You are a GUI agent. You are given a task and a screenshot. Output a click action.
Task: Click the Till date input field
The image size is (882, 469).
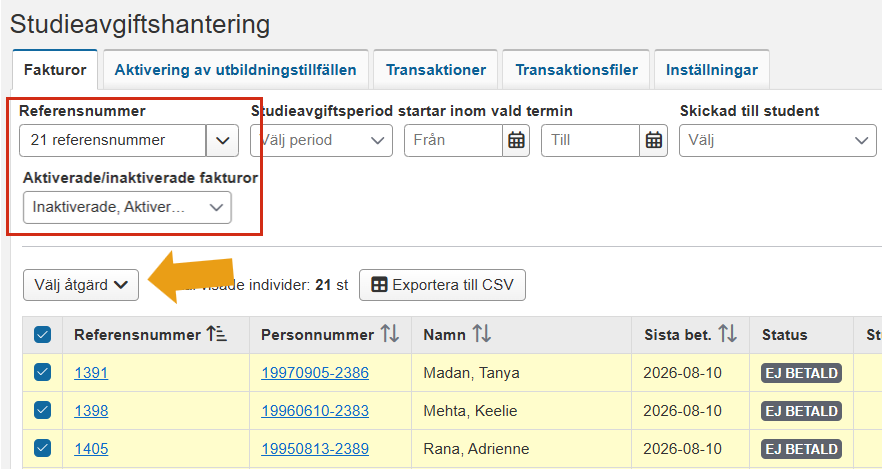coord(591,140)
